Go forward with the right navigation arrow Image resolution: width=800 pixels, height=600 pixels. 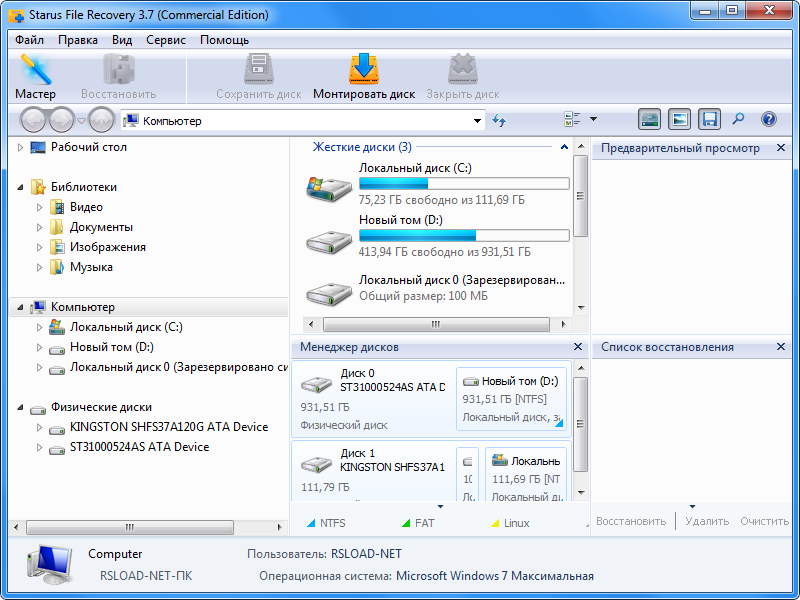(62, 120)
